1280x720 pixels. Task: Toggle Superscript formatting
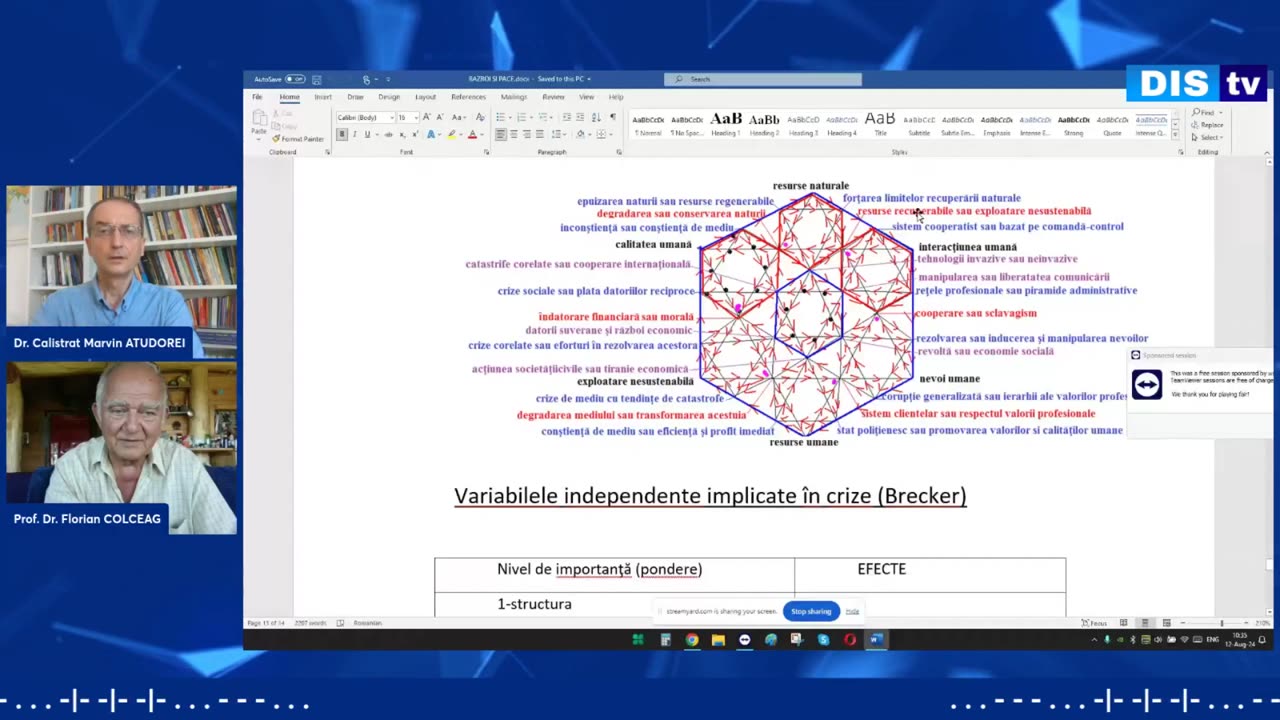(x=415, y=134)
